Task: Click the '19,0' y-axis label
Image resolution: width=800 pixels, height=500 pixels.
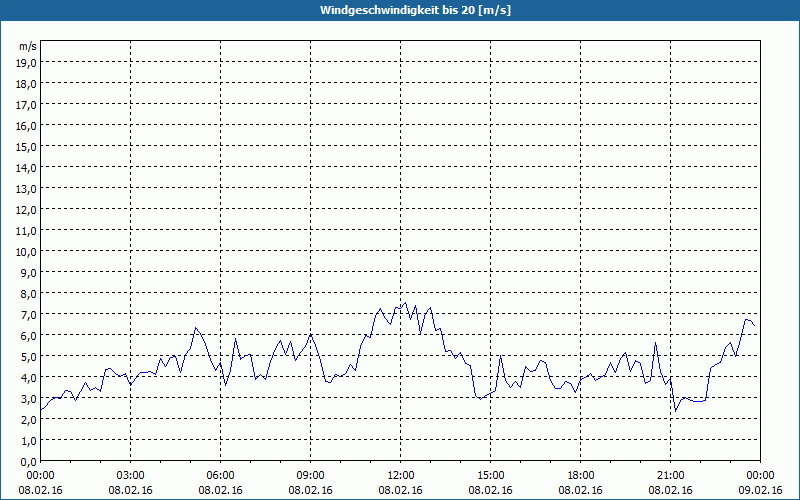Action: pyautogui.click(x=26, y=63)
